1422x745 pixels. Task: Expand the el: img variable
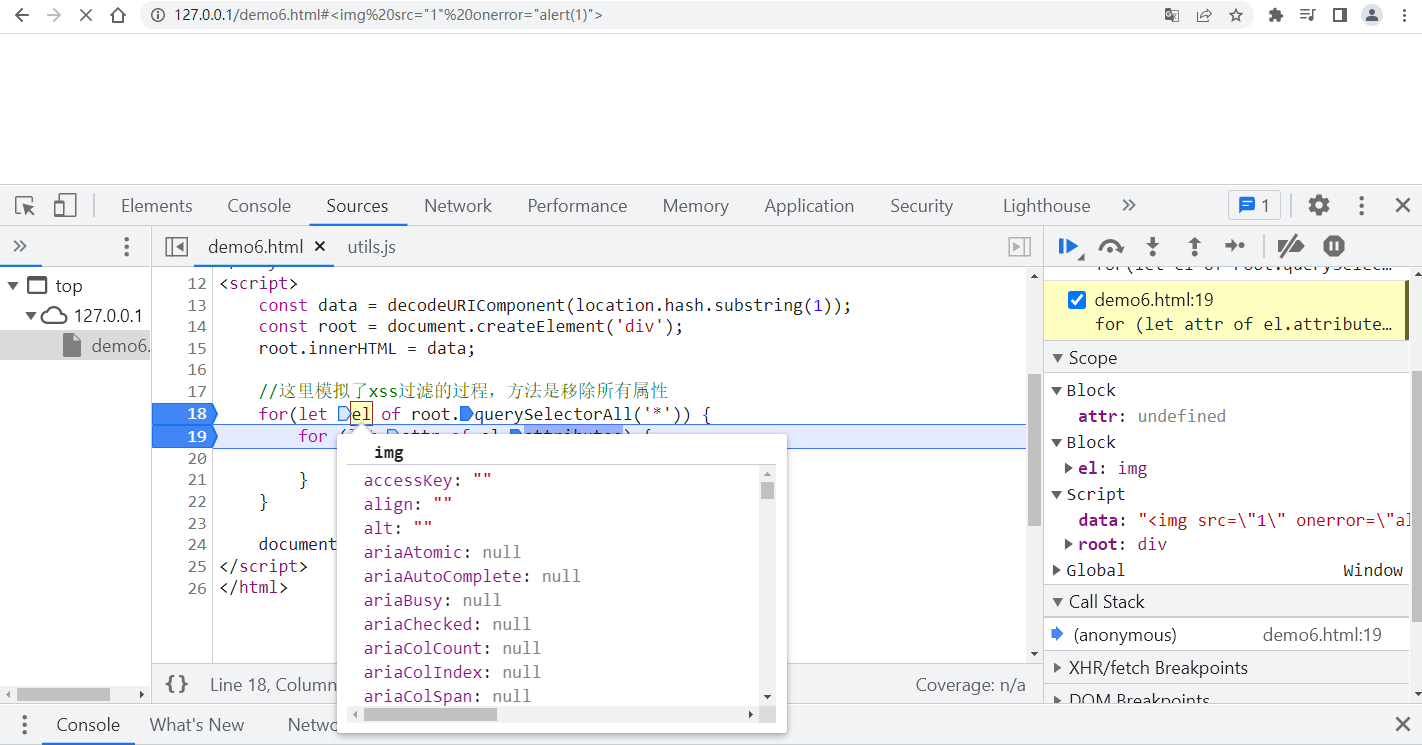(1070, 468)
